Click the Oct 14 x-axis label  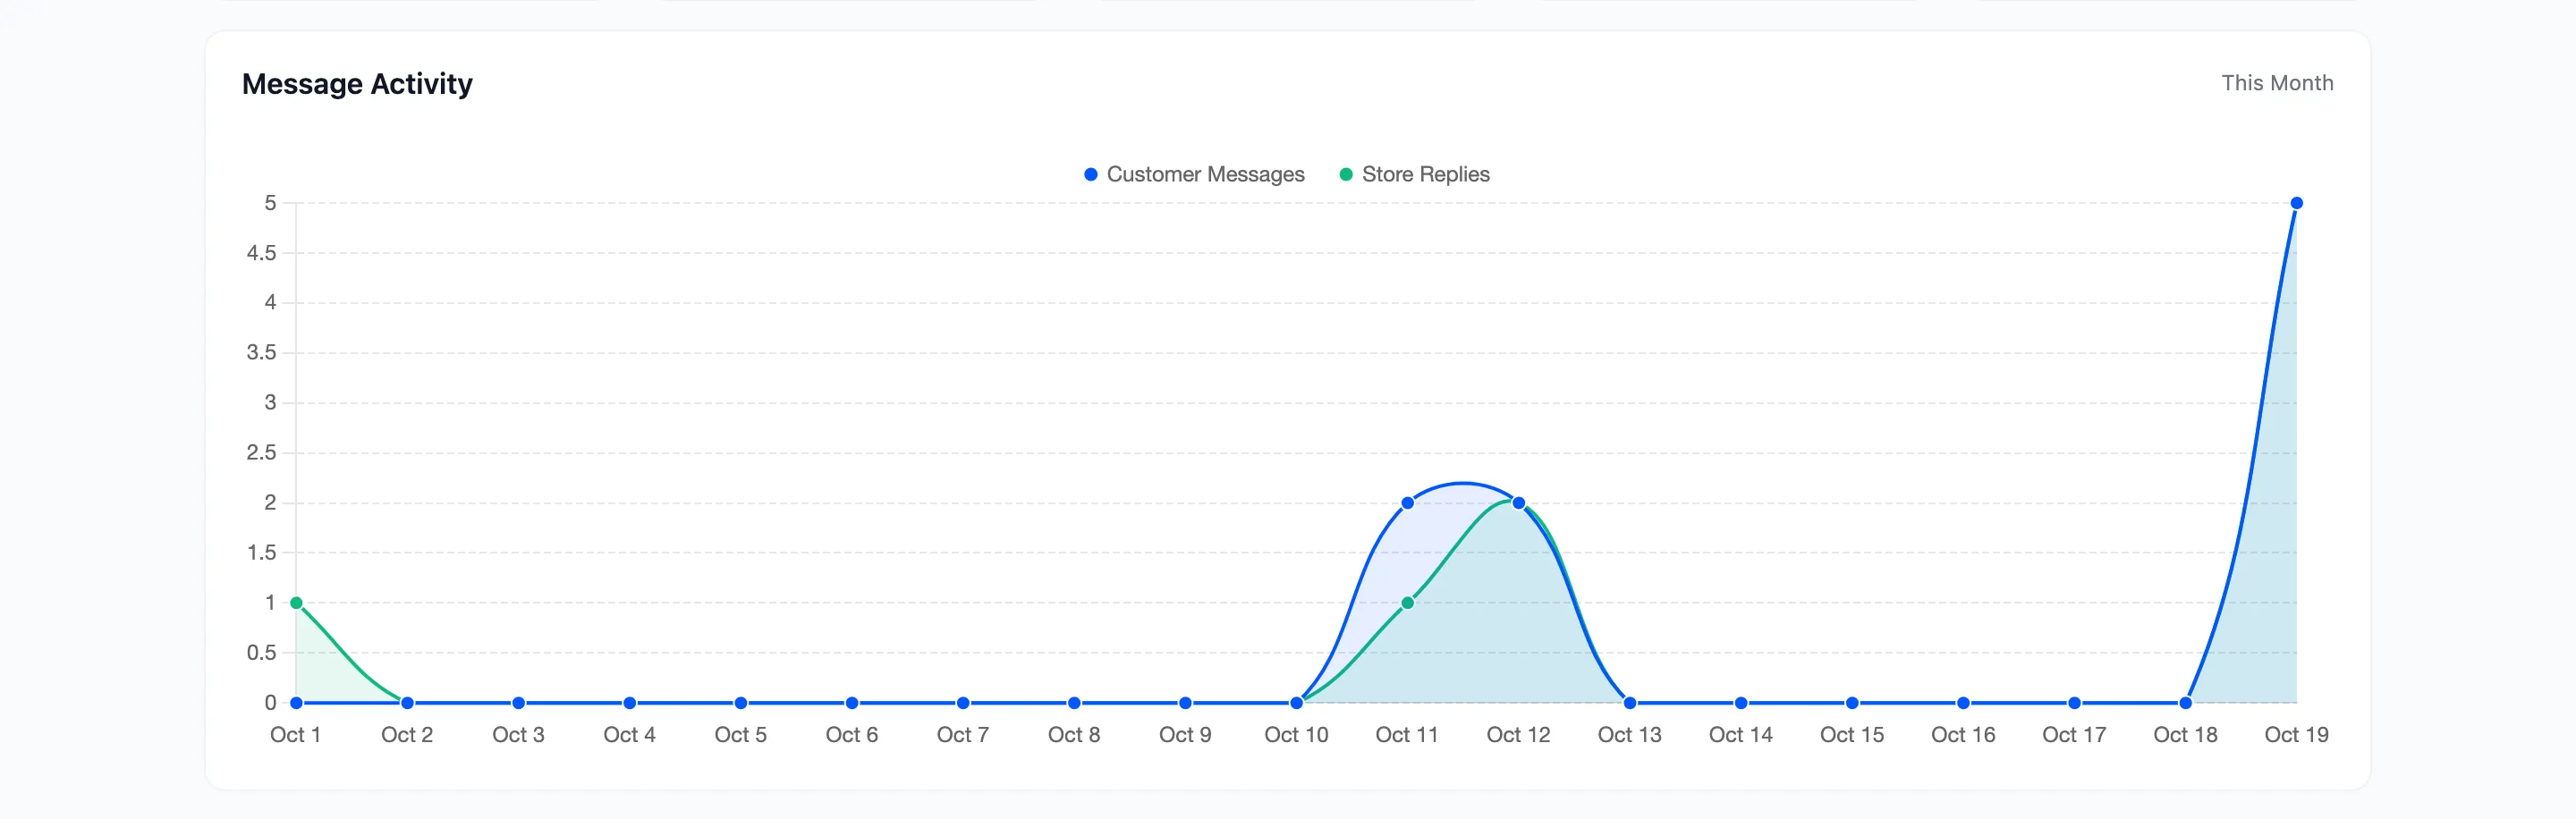pyautogui.click(x=1741, y=735)
